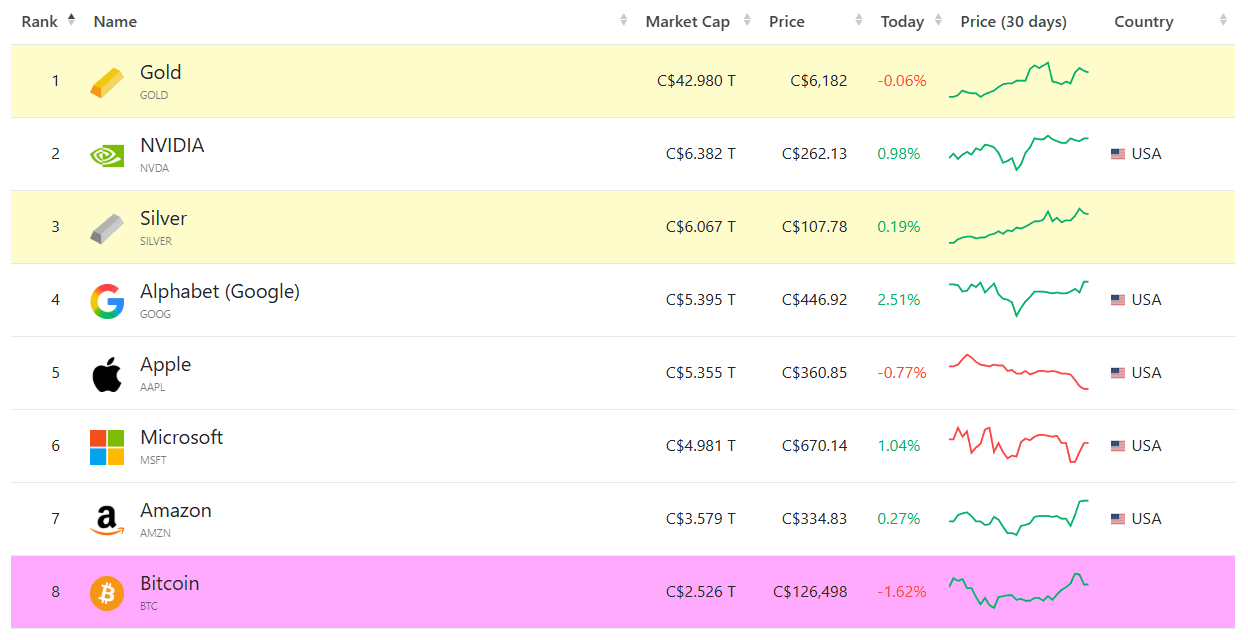
Task: Click the Microsoft price C$670.14
Action: click(815, 446)
